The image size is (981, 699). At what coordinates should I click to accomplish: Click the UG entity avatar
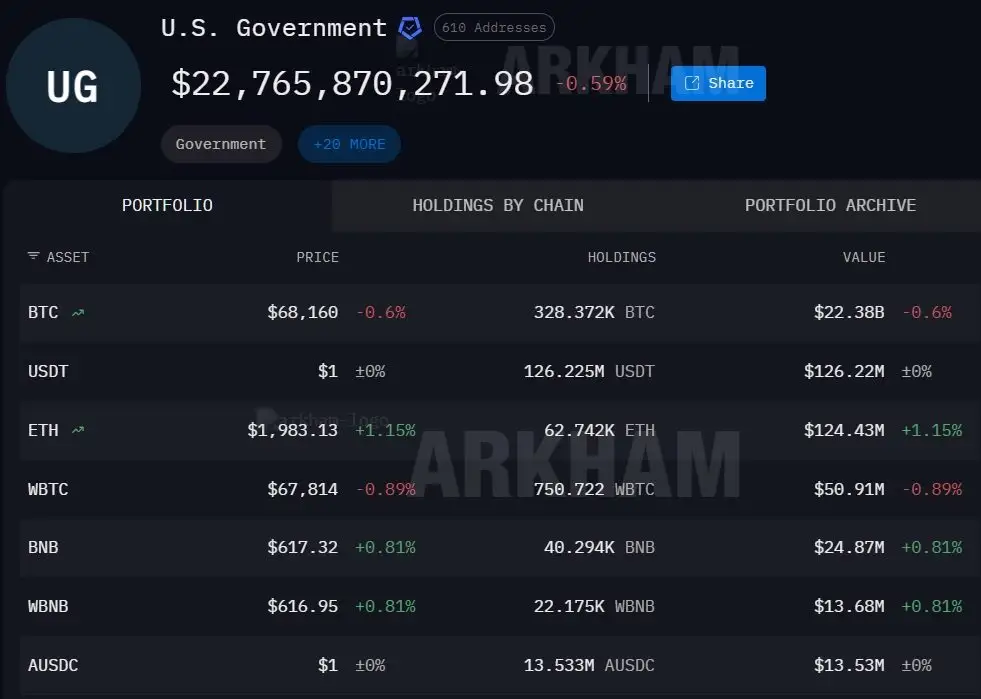pyautogui.click(x=72, y=86)
